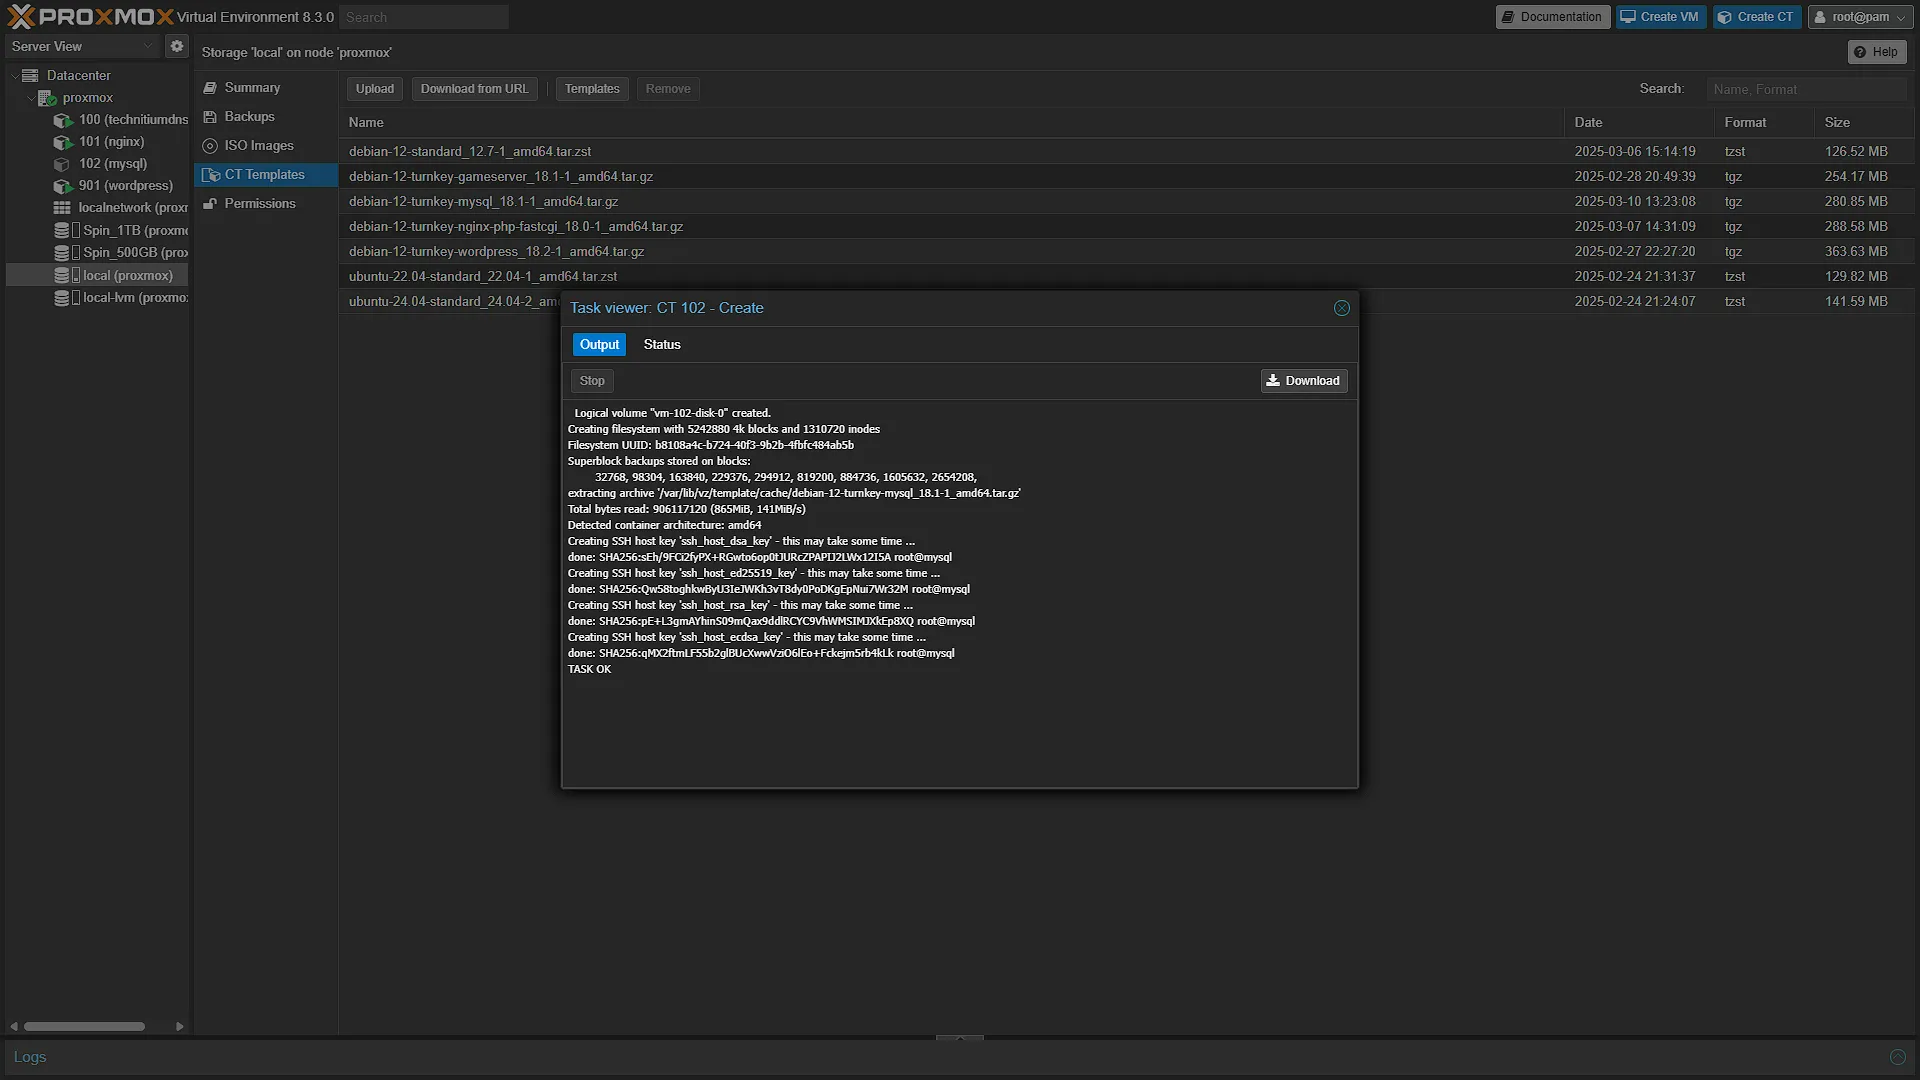Switch to the Output tab
The width and height of the screenshot is (1920, 1080).
pos(599,345)
